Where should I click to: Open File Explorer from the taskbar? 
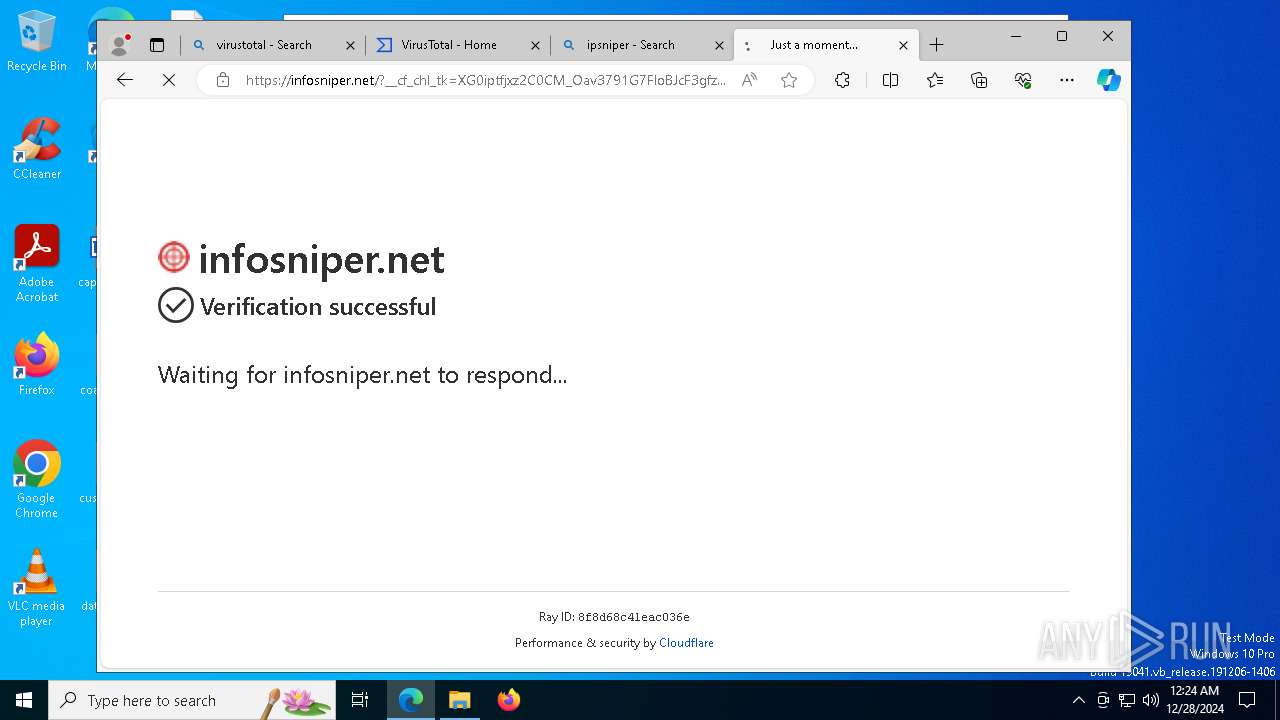pos(459,700)
